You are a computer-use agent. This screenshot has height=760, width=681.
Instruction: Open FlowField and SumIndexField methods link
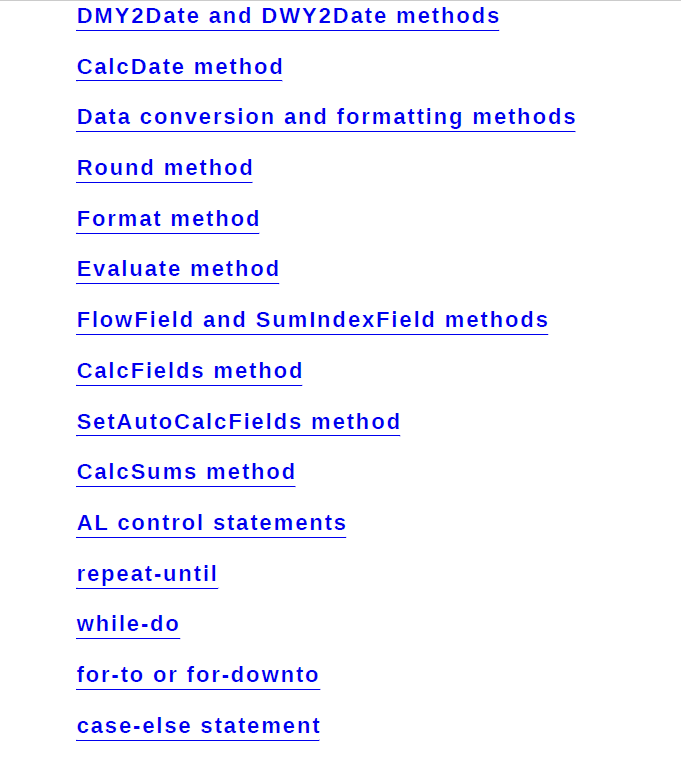click(x=312, y=320)
